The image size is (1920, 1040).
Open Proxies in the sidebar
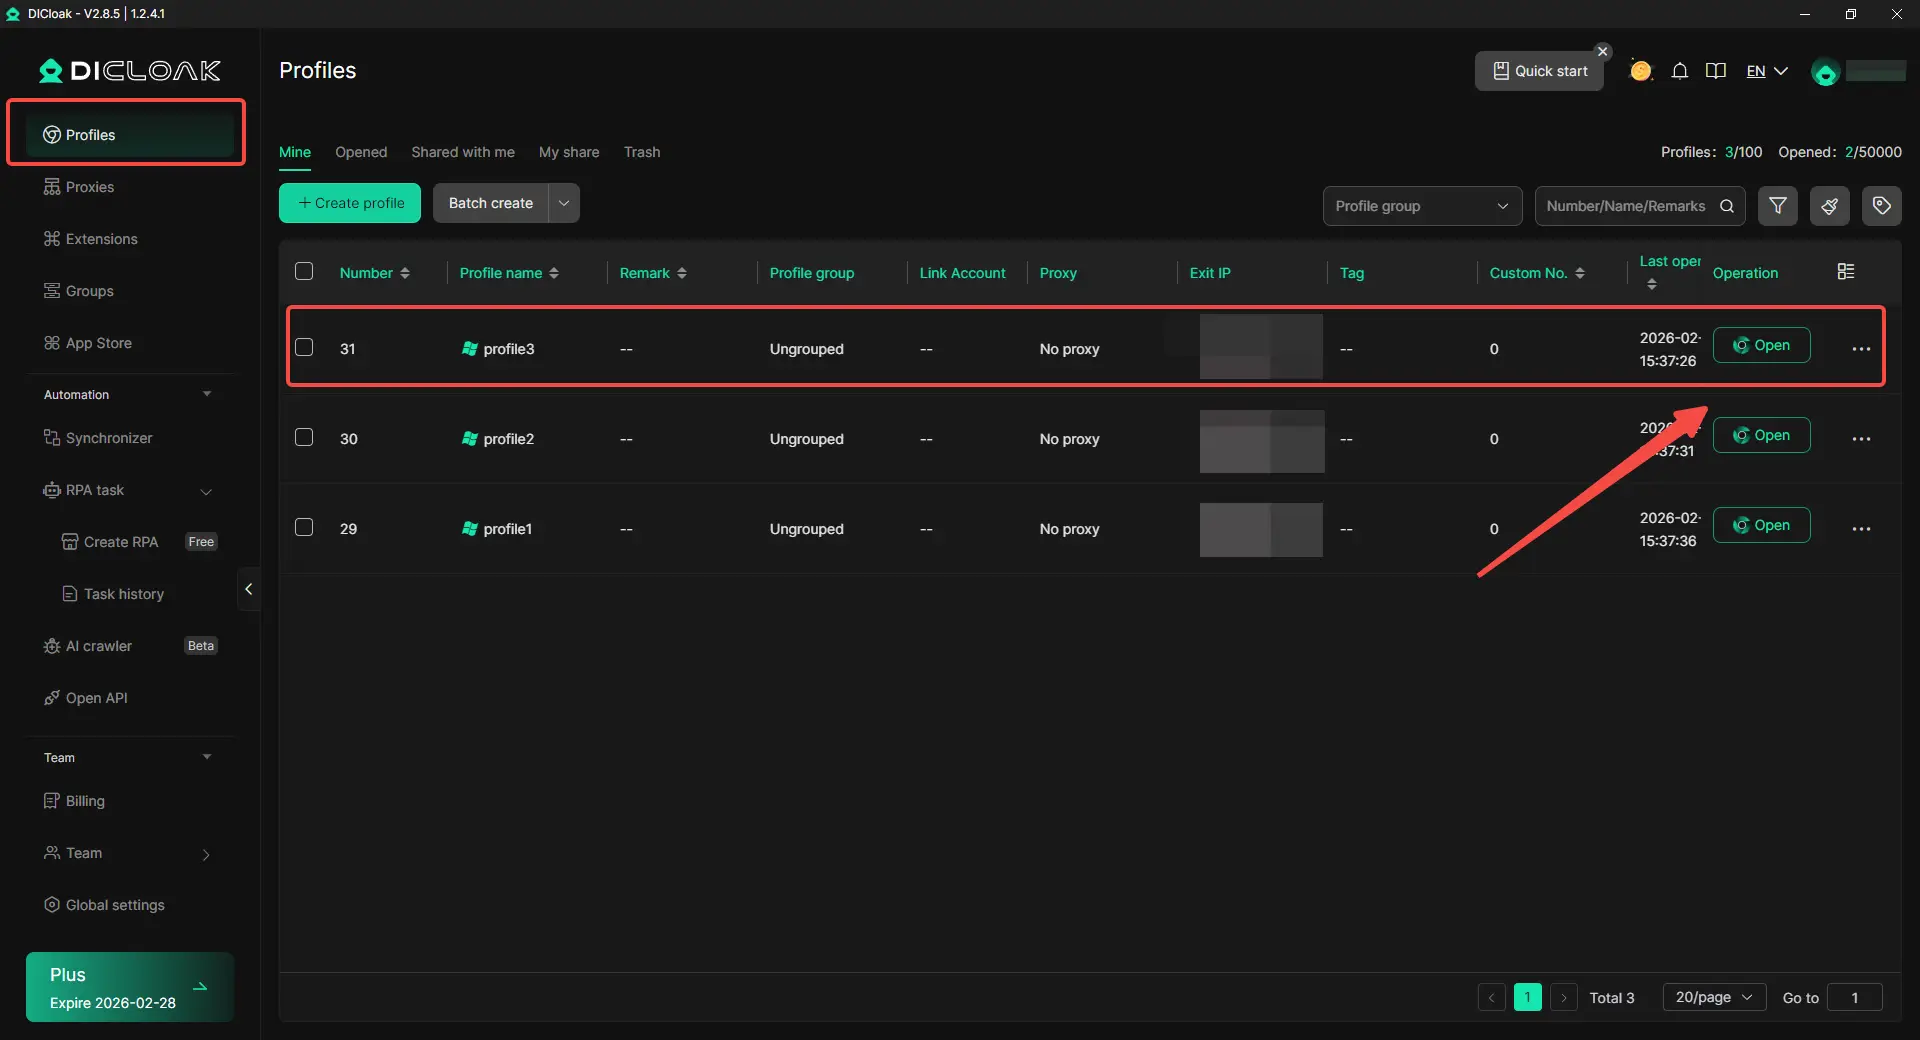[90, 187]
